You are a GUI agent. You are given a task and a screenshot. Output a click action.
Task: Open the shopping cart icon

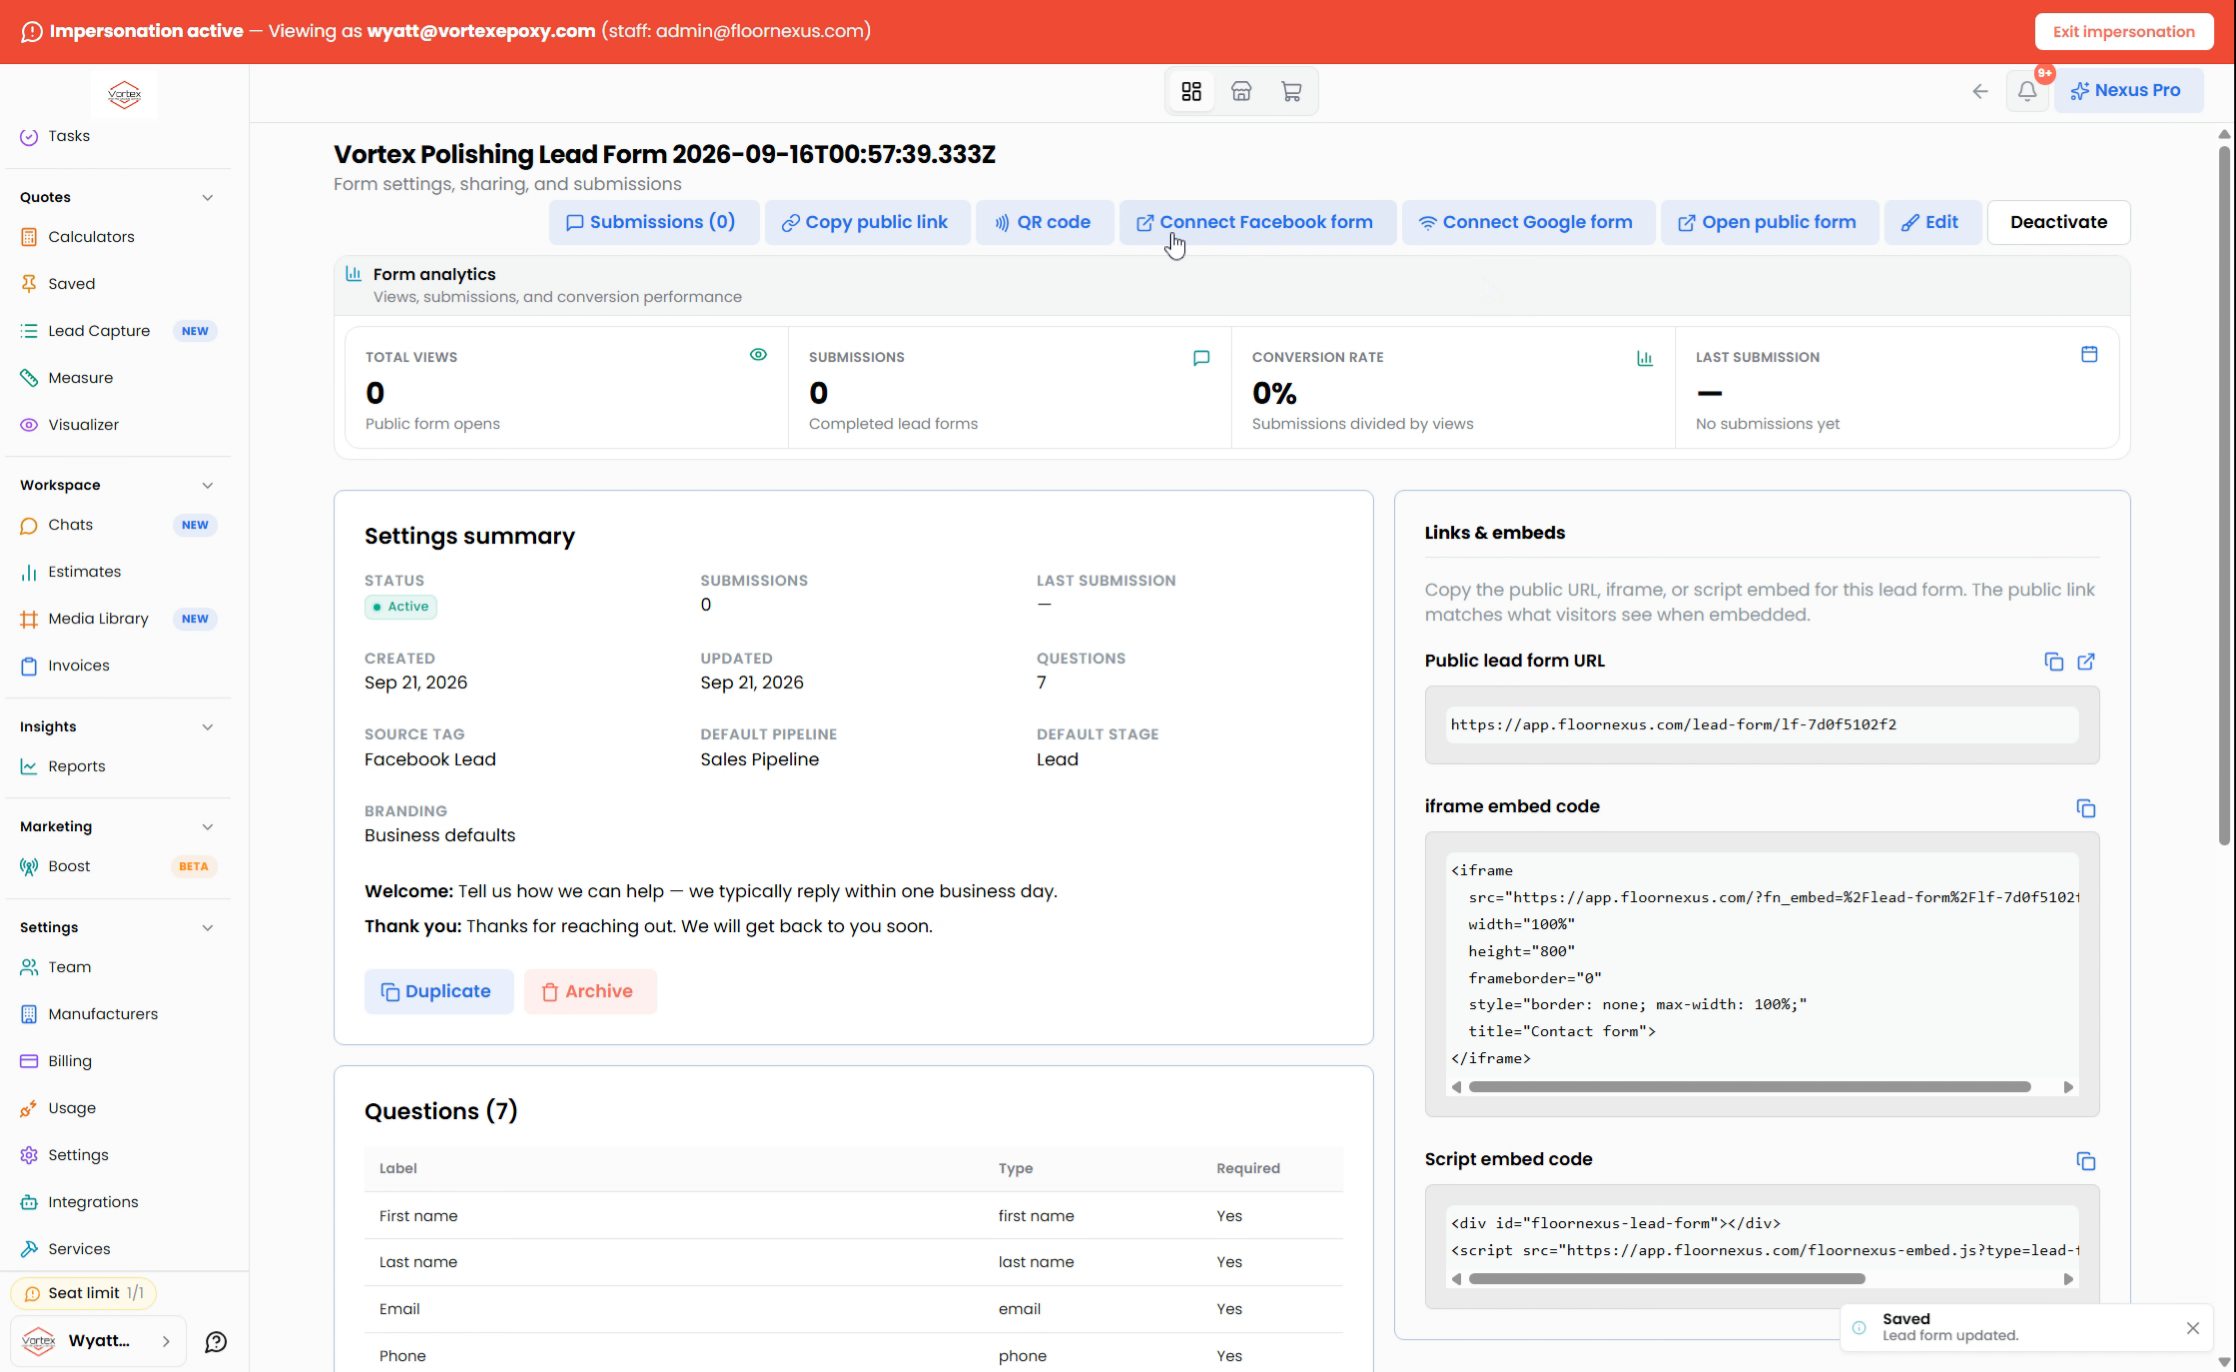point(1291,91)
